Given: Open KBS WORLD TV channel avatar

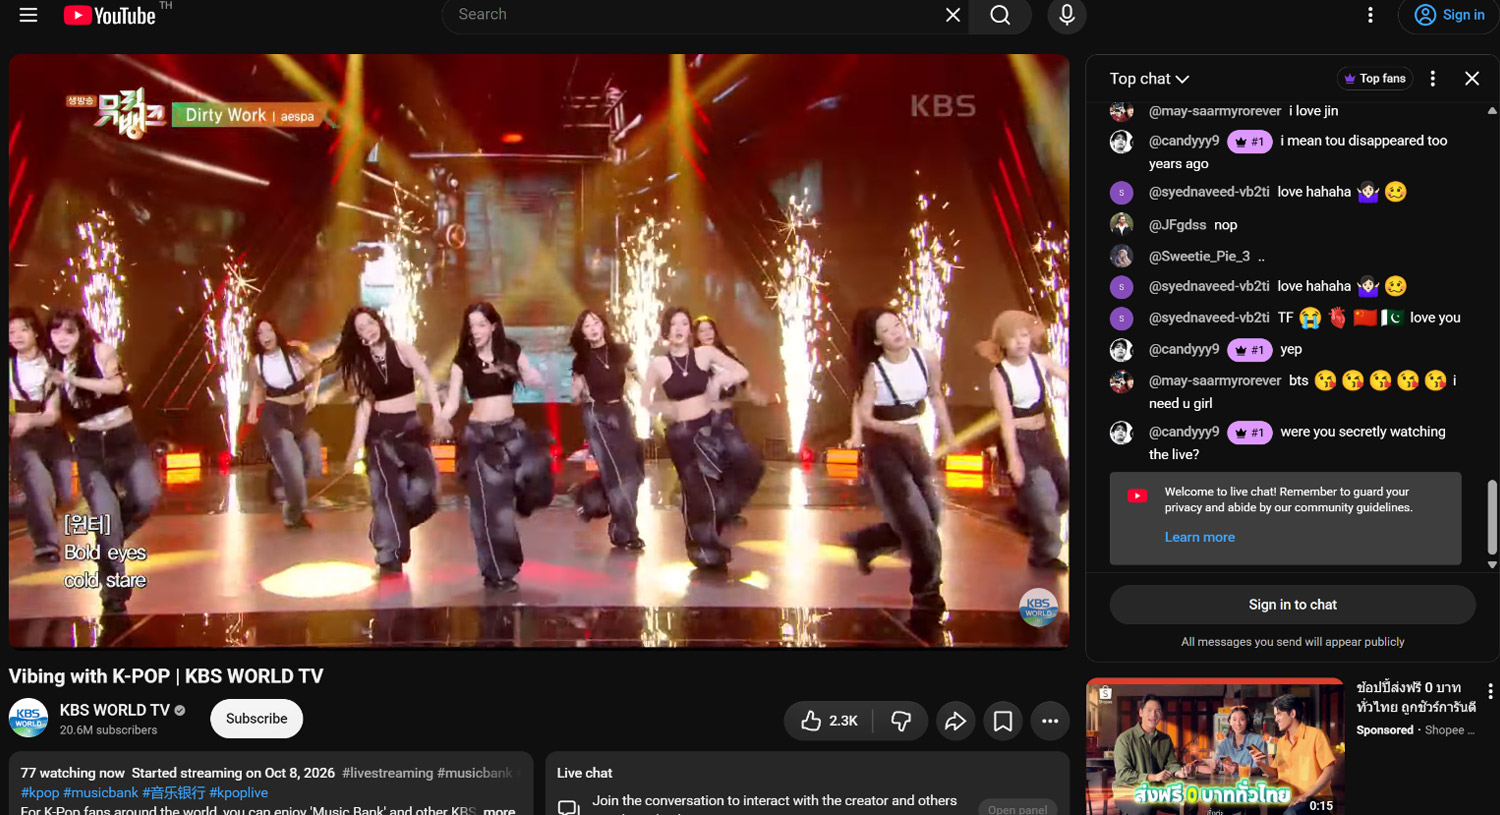Looking at the screenshot, I should click(29, 718).
